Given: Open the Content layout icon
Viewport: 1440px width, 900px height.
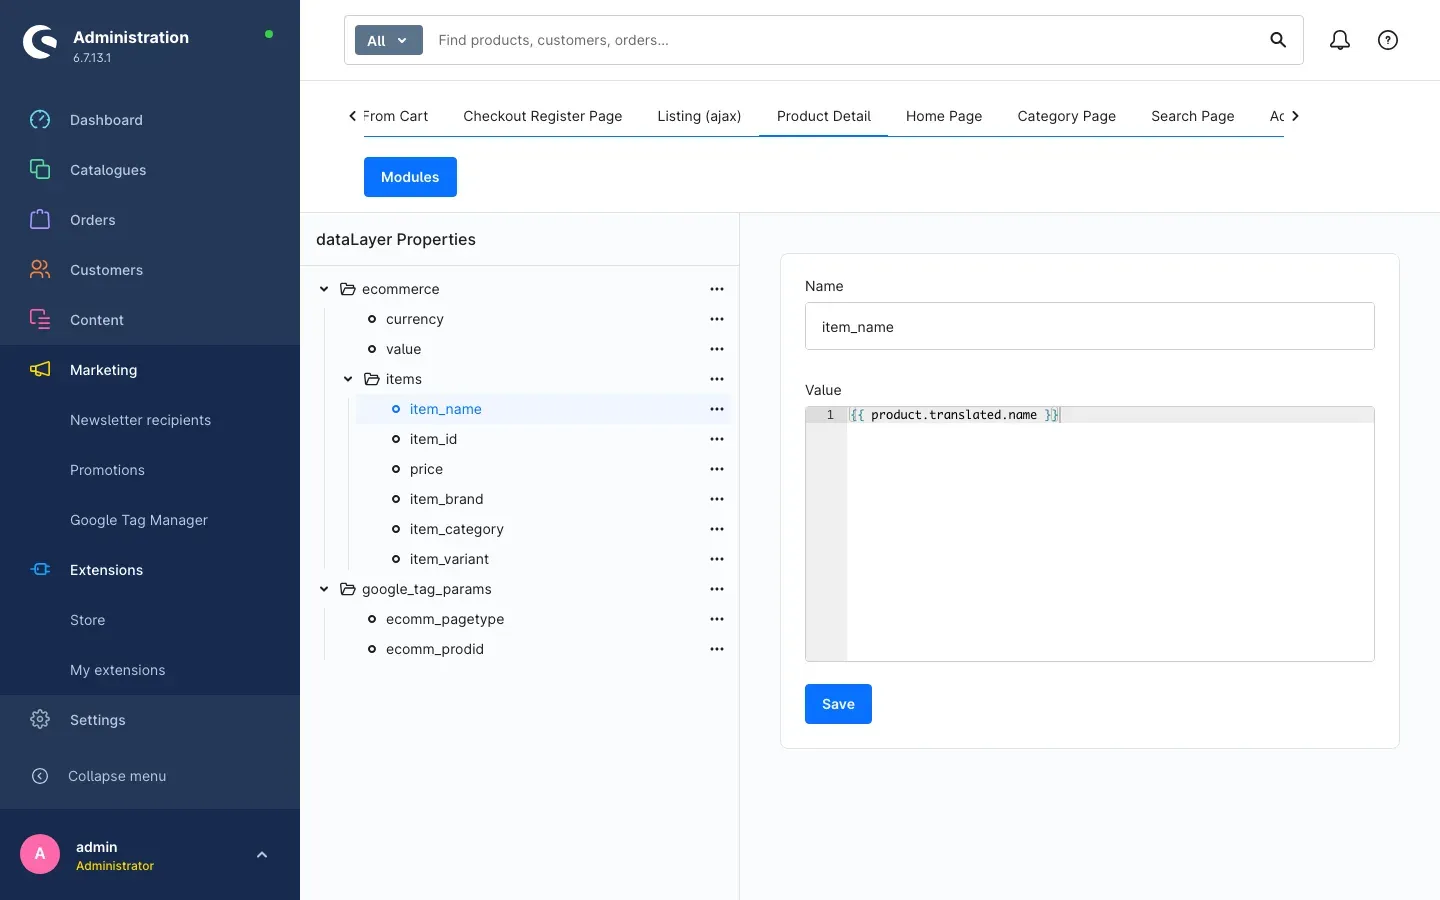Looking at the screenshot, I should pos(40,320).
